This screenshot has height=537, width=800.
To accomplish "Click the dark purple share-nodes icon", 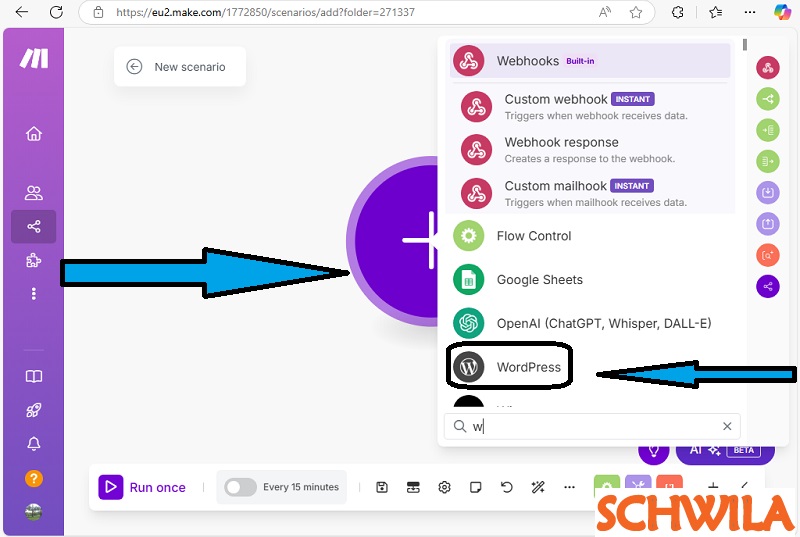I will click(x=767, y=287).
